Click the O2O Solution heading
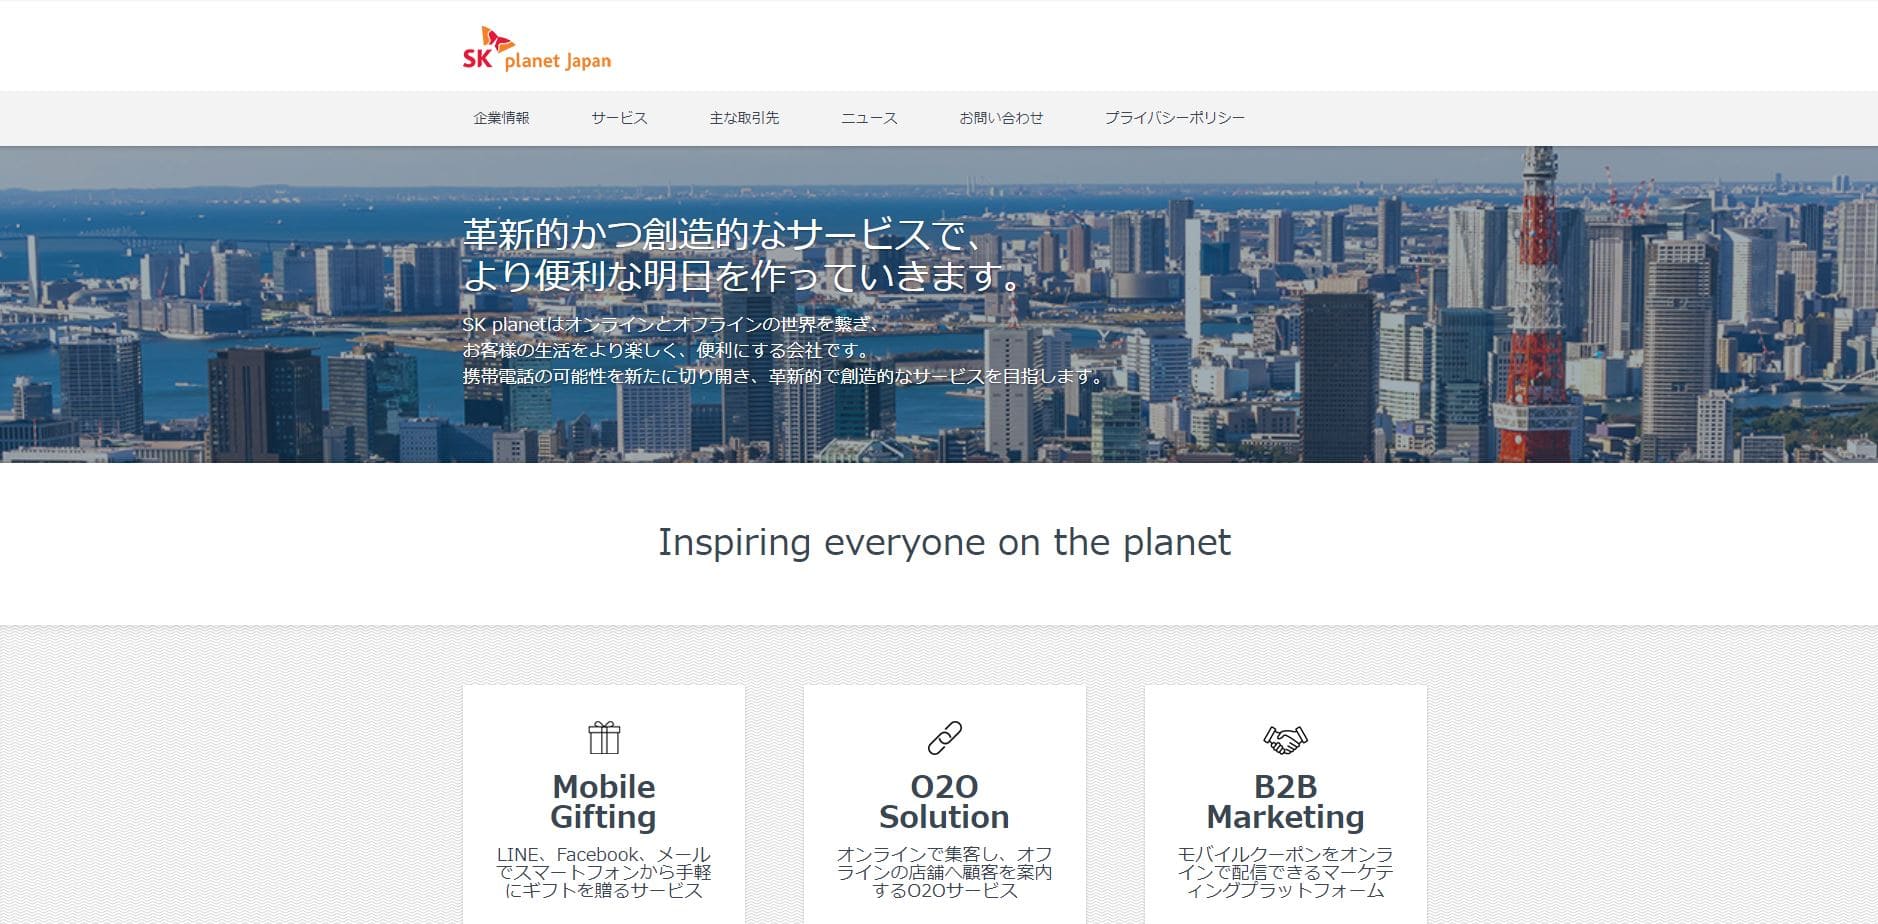This screenshot has height=924, width=1878. [945, 802]
